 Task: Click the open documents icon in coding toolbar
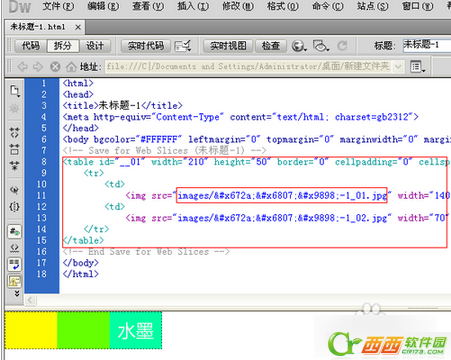pos(15,91)
